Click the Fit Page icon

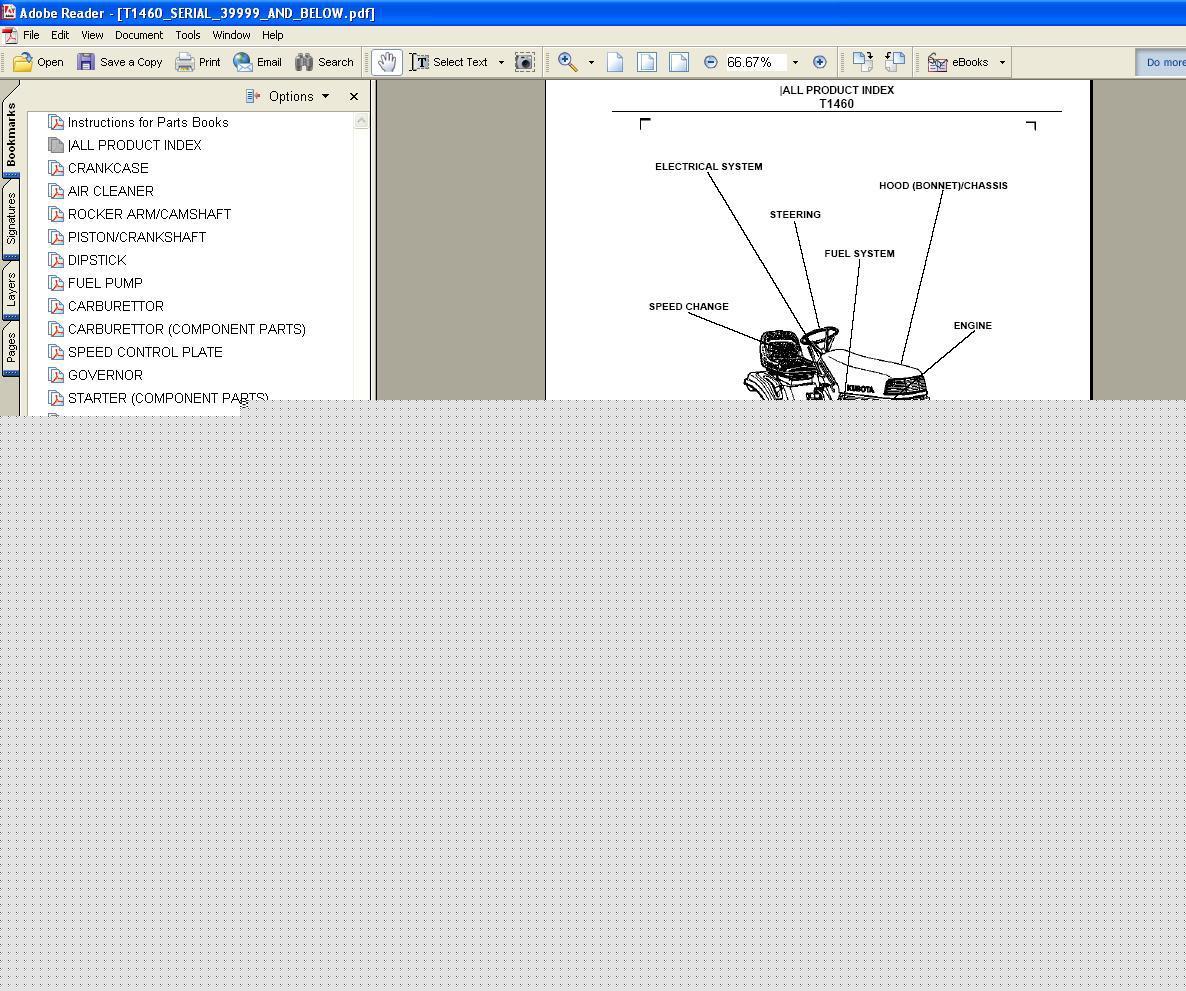pyautogui.click(x=647, y=62)
